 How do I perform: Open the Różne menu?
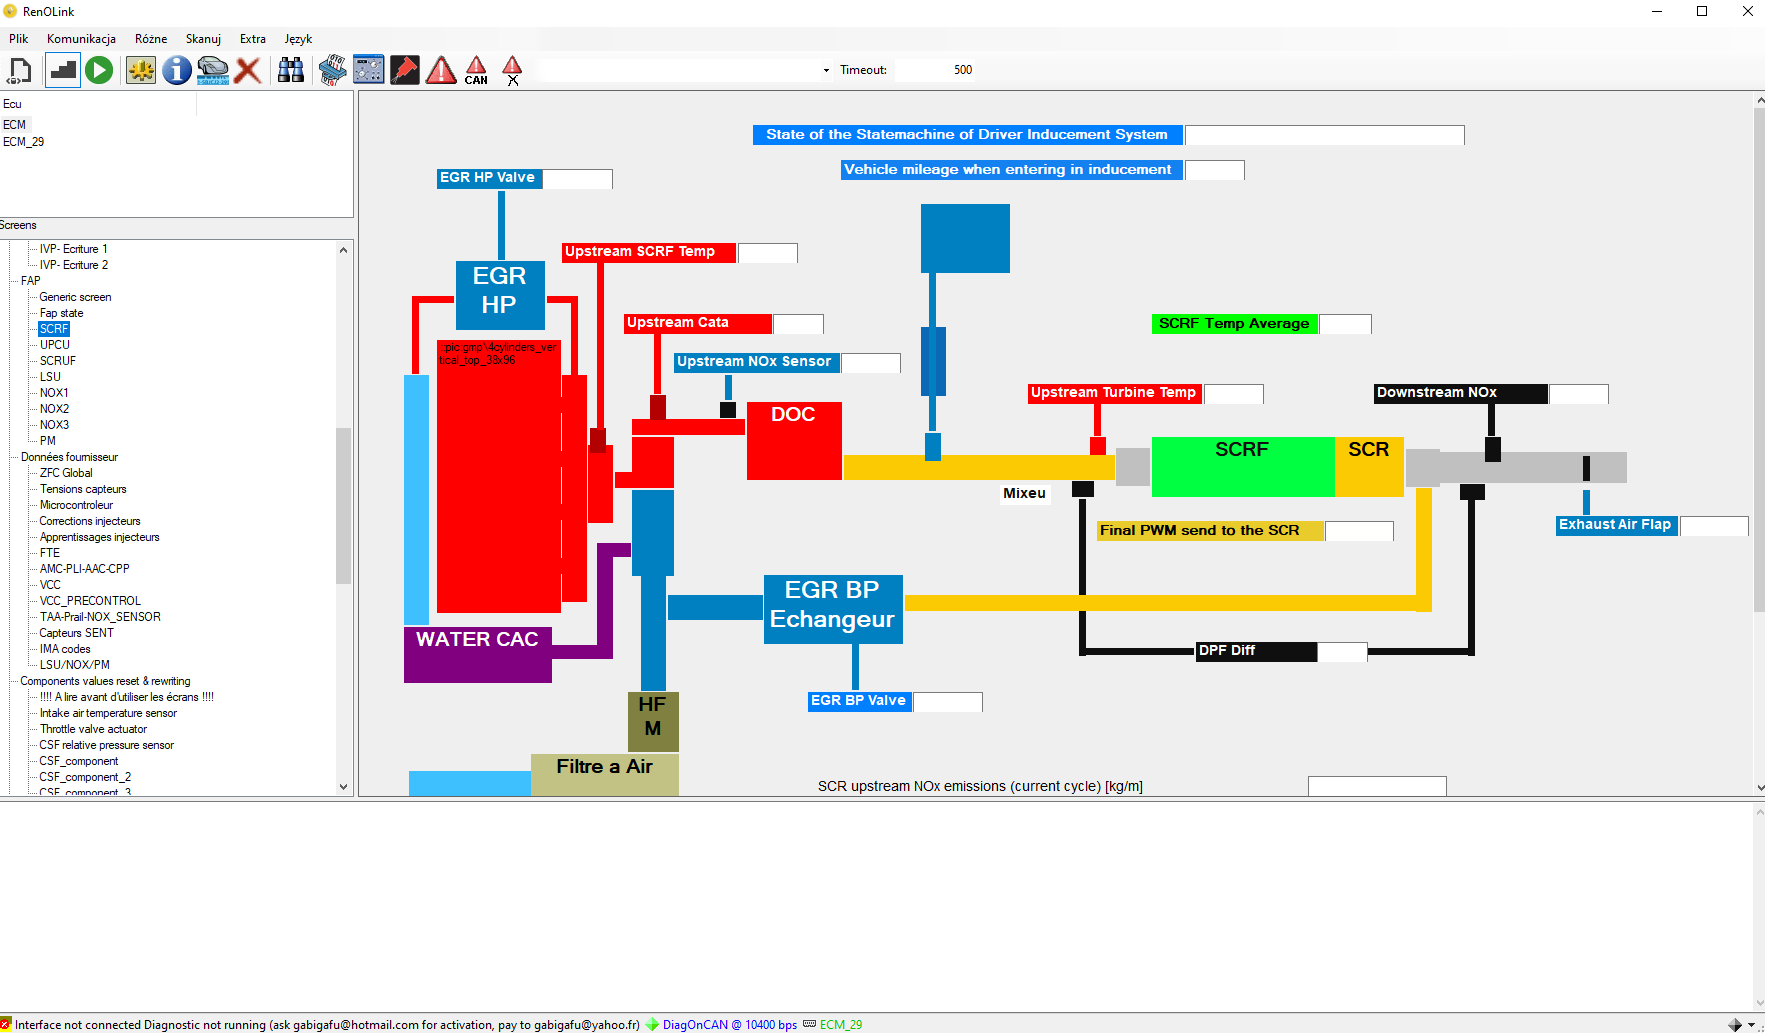point(151,39)
